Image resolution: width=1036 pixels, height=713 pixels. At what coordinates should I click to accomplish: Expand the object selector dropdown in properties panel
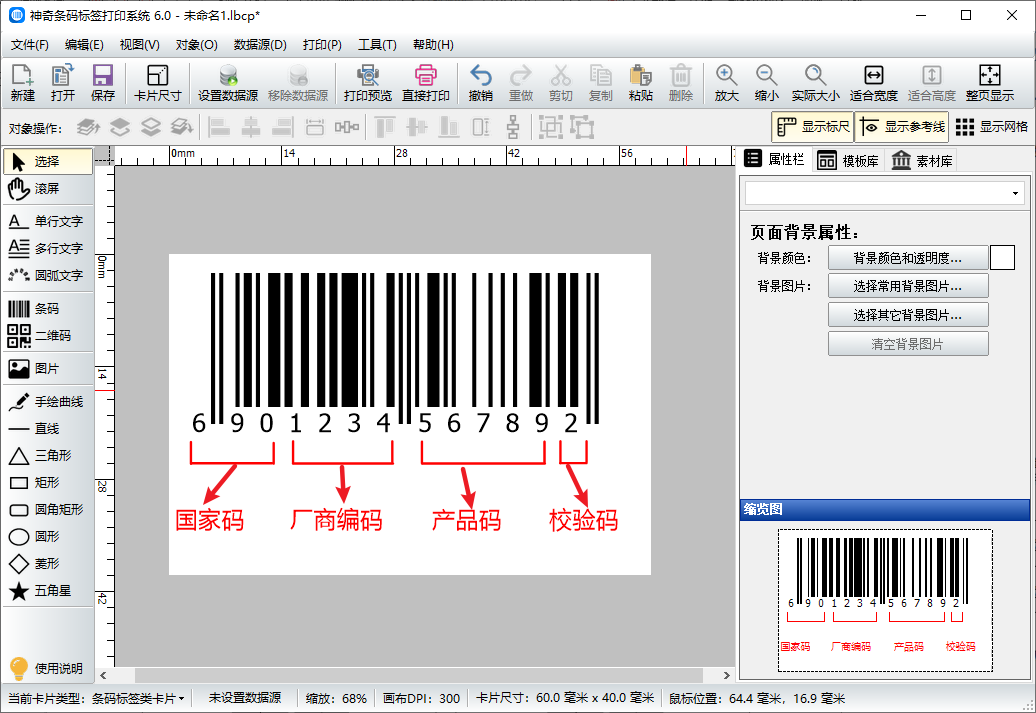point(1015,194)
